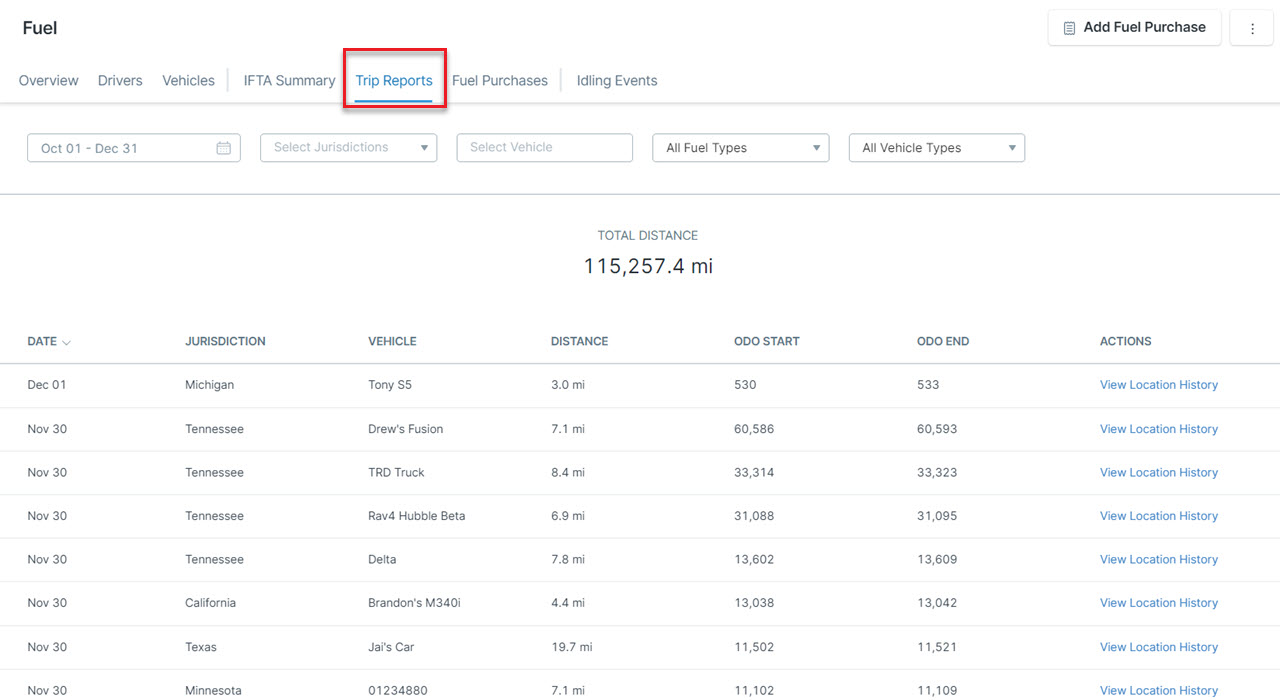
Task: Click the DATE column sort arrow
Action: pos(66,343)
